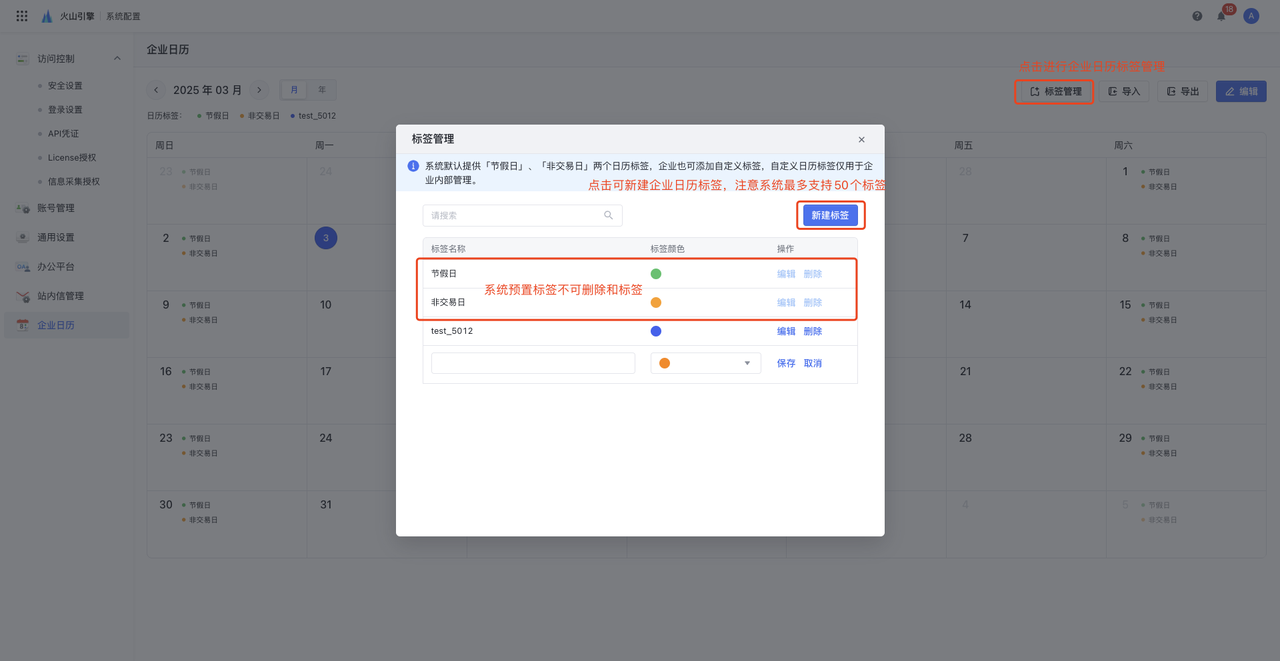Click 删除 for the test_5012 tag
This screenshot has width=1280, height=661.
[812, 331]
